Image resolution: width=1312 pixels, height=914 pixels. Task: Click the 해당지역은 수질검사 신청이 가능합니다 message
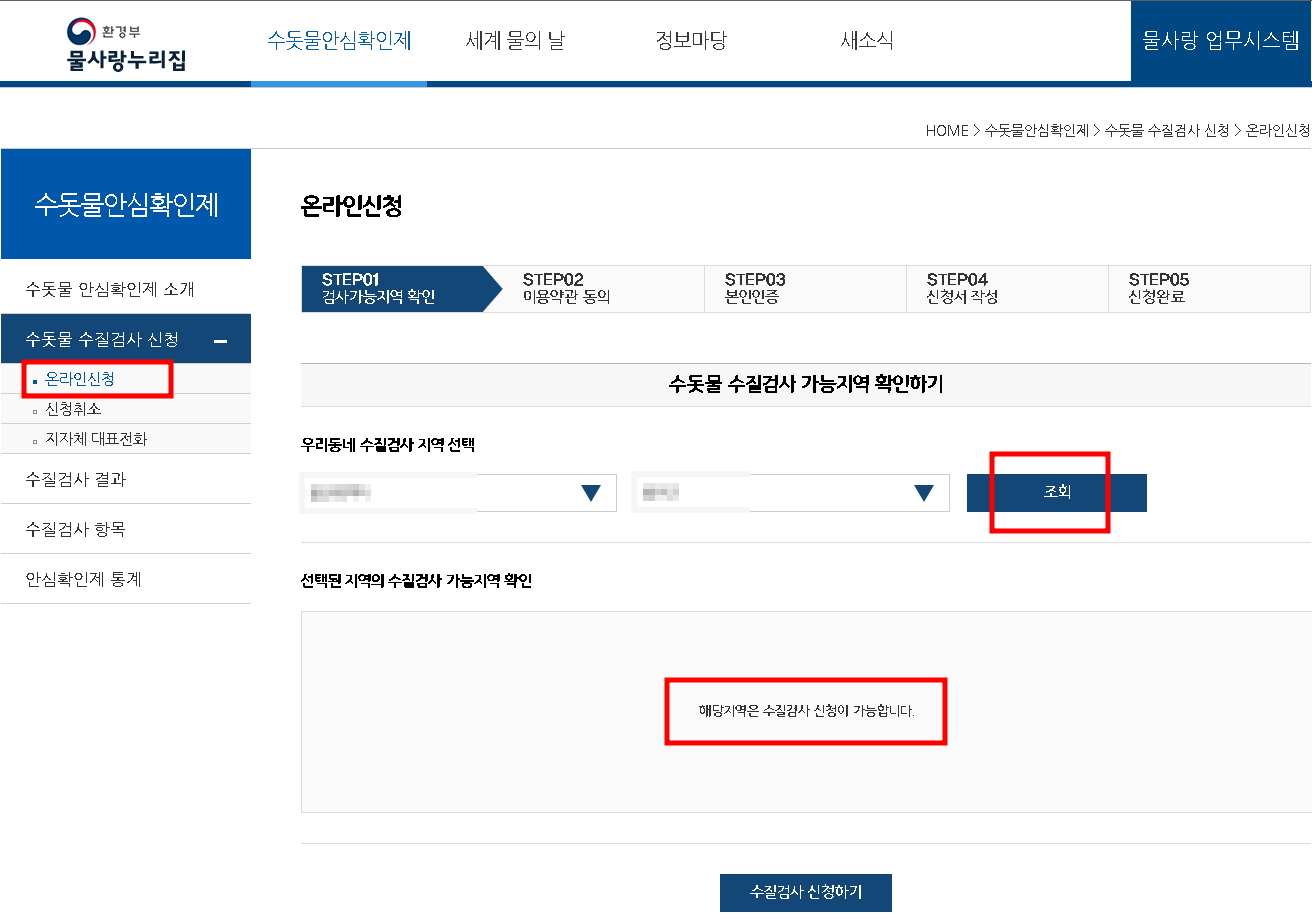click(x=806, y=711)
